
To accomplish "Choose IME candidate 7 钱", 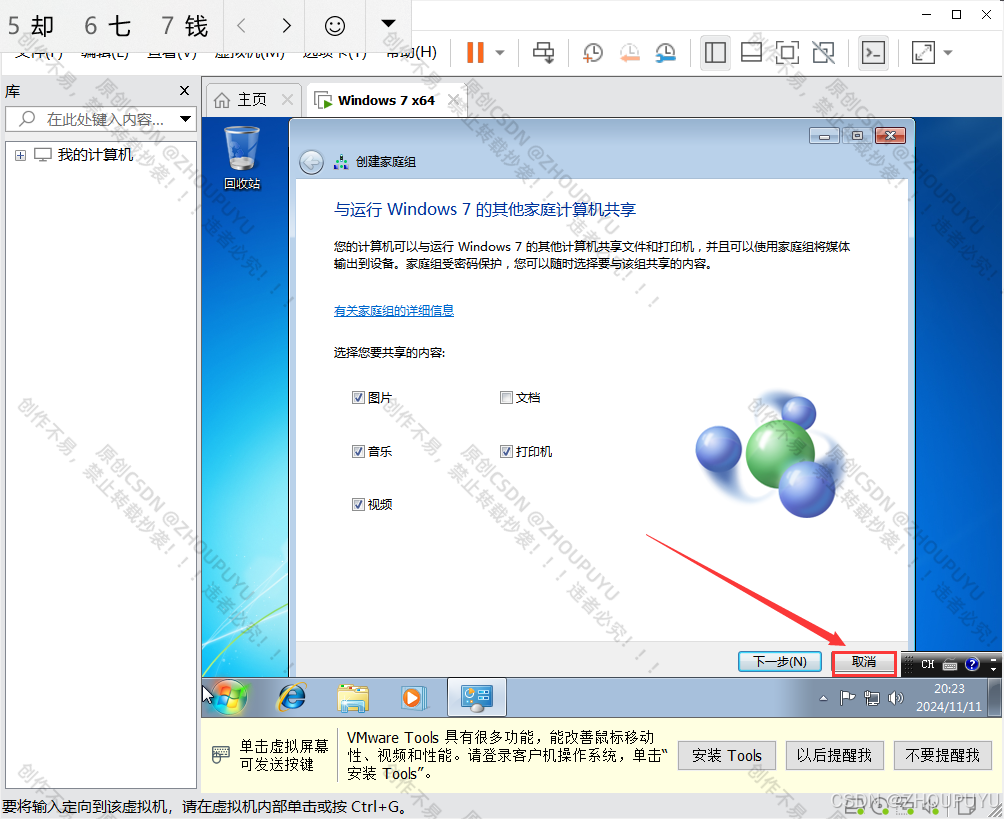I will click(184, 26).
